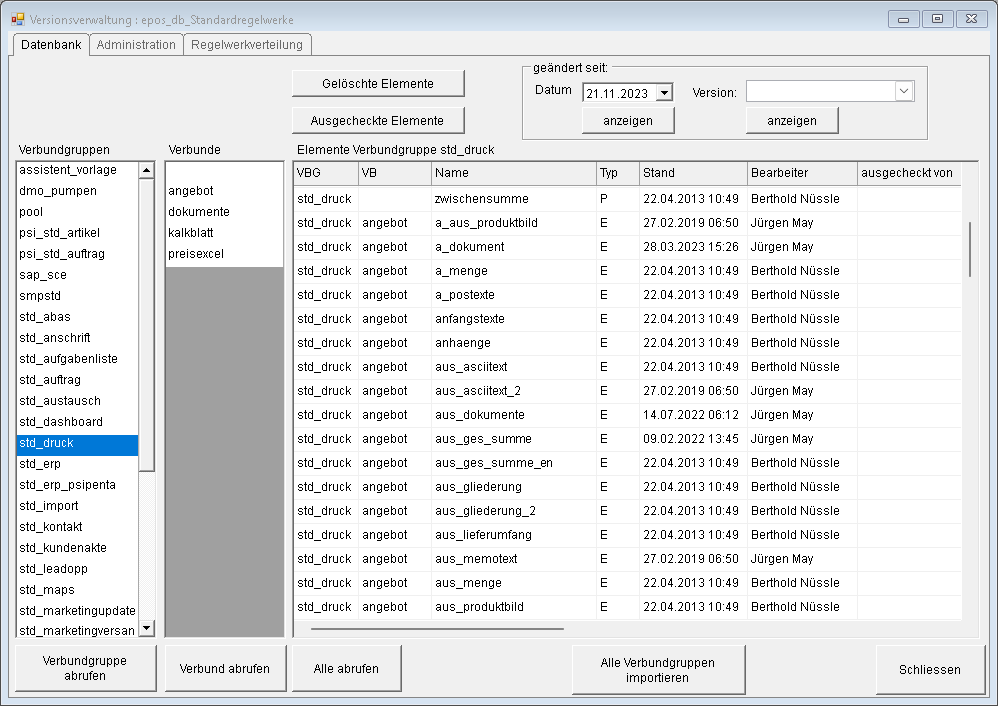This screenshot has height=706, width=998.
Task: Switch to the Administration tab
Action: coord(135,44)
